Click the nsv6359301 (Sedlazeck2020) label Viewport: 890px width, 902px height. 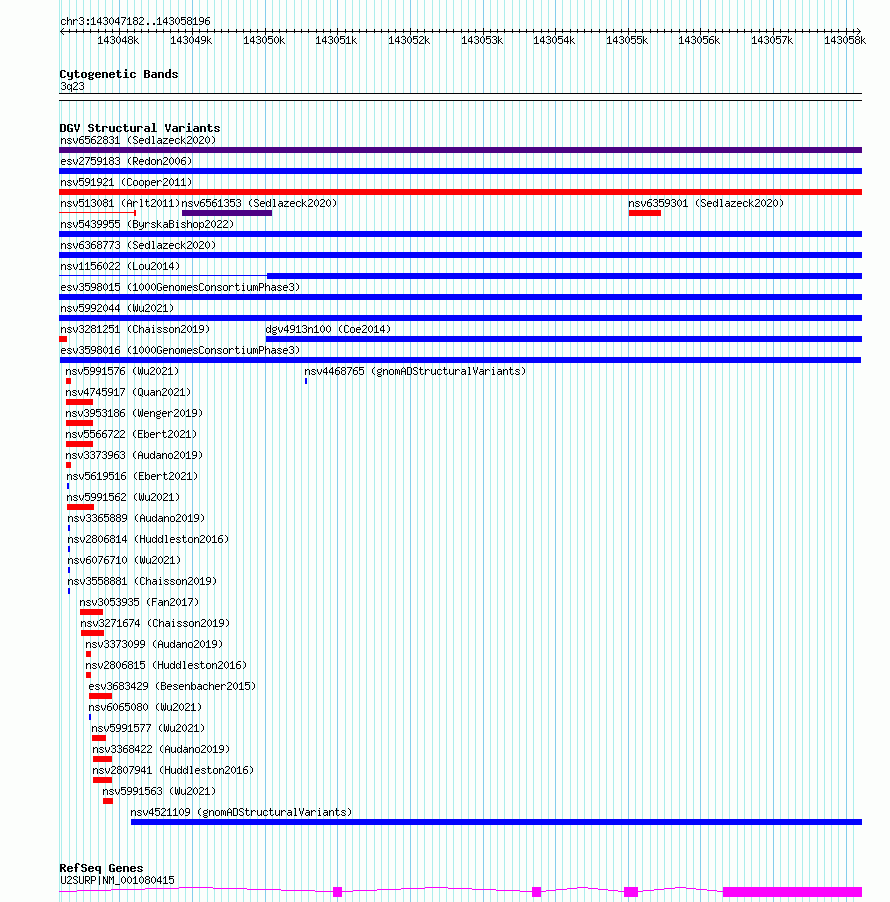[x=706, y=203]
